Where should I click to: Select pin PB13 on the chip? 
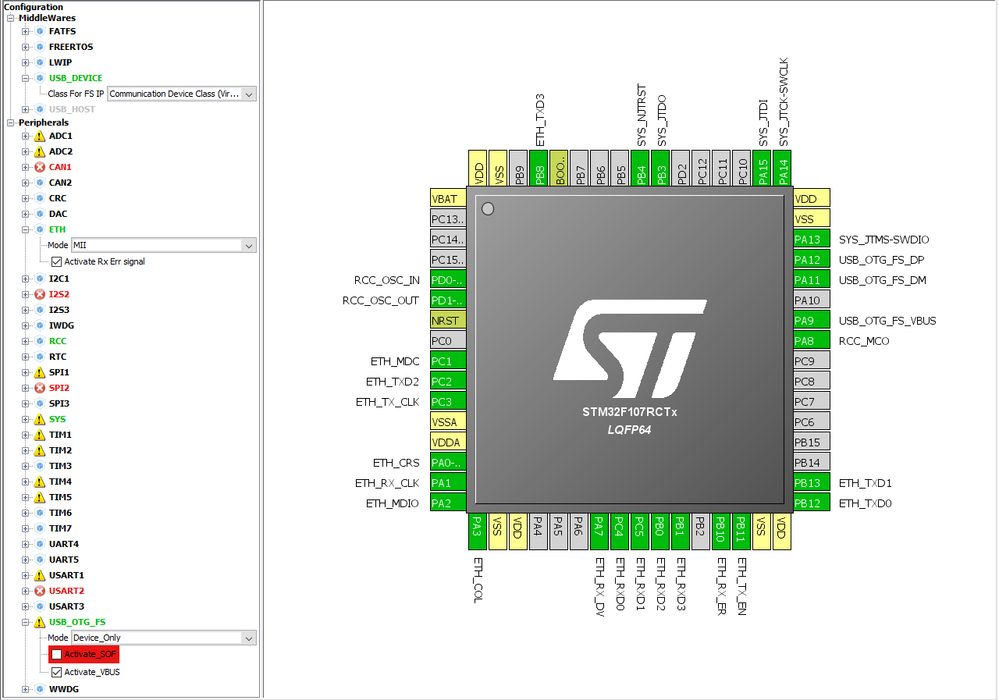coord(811,483)
